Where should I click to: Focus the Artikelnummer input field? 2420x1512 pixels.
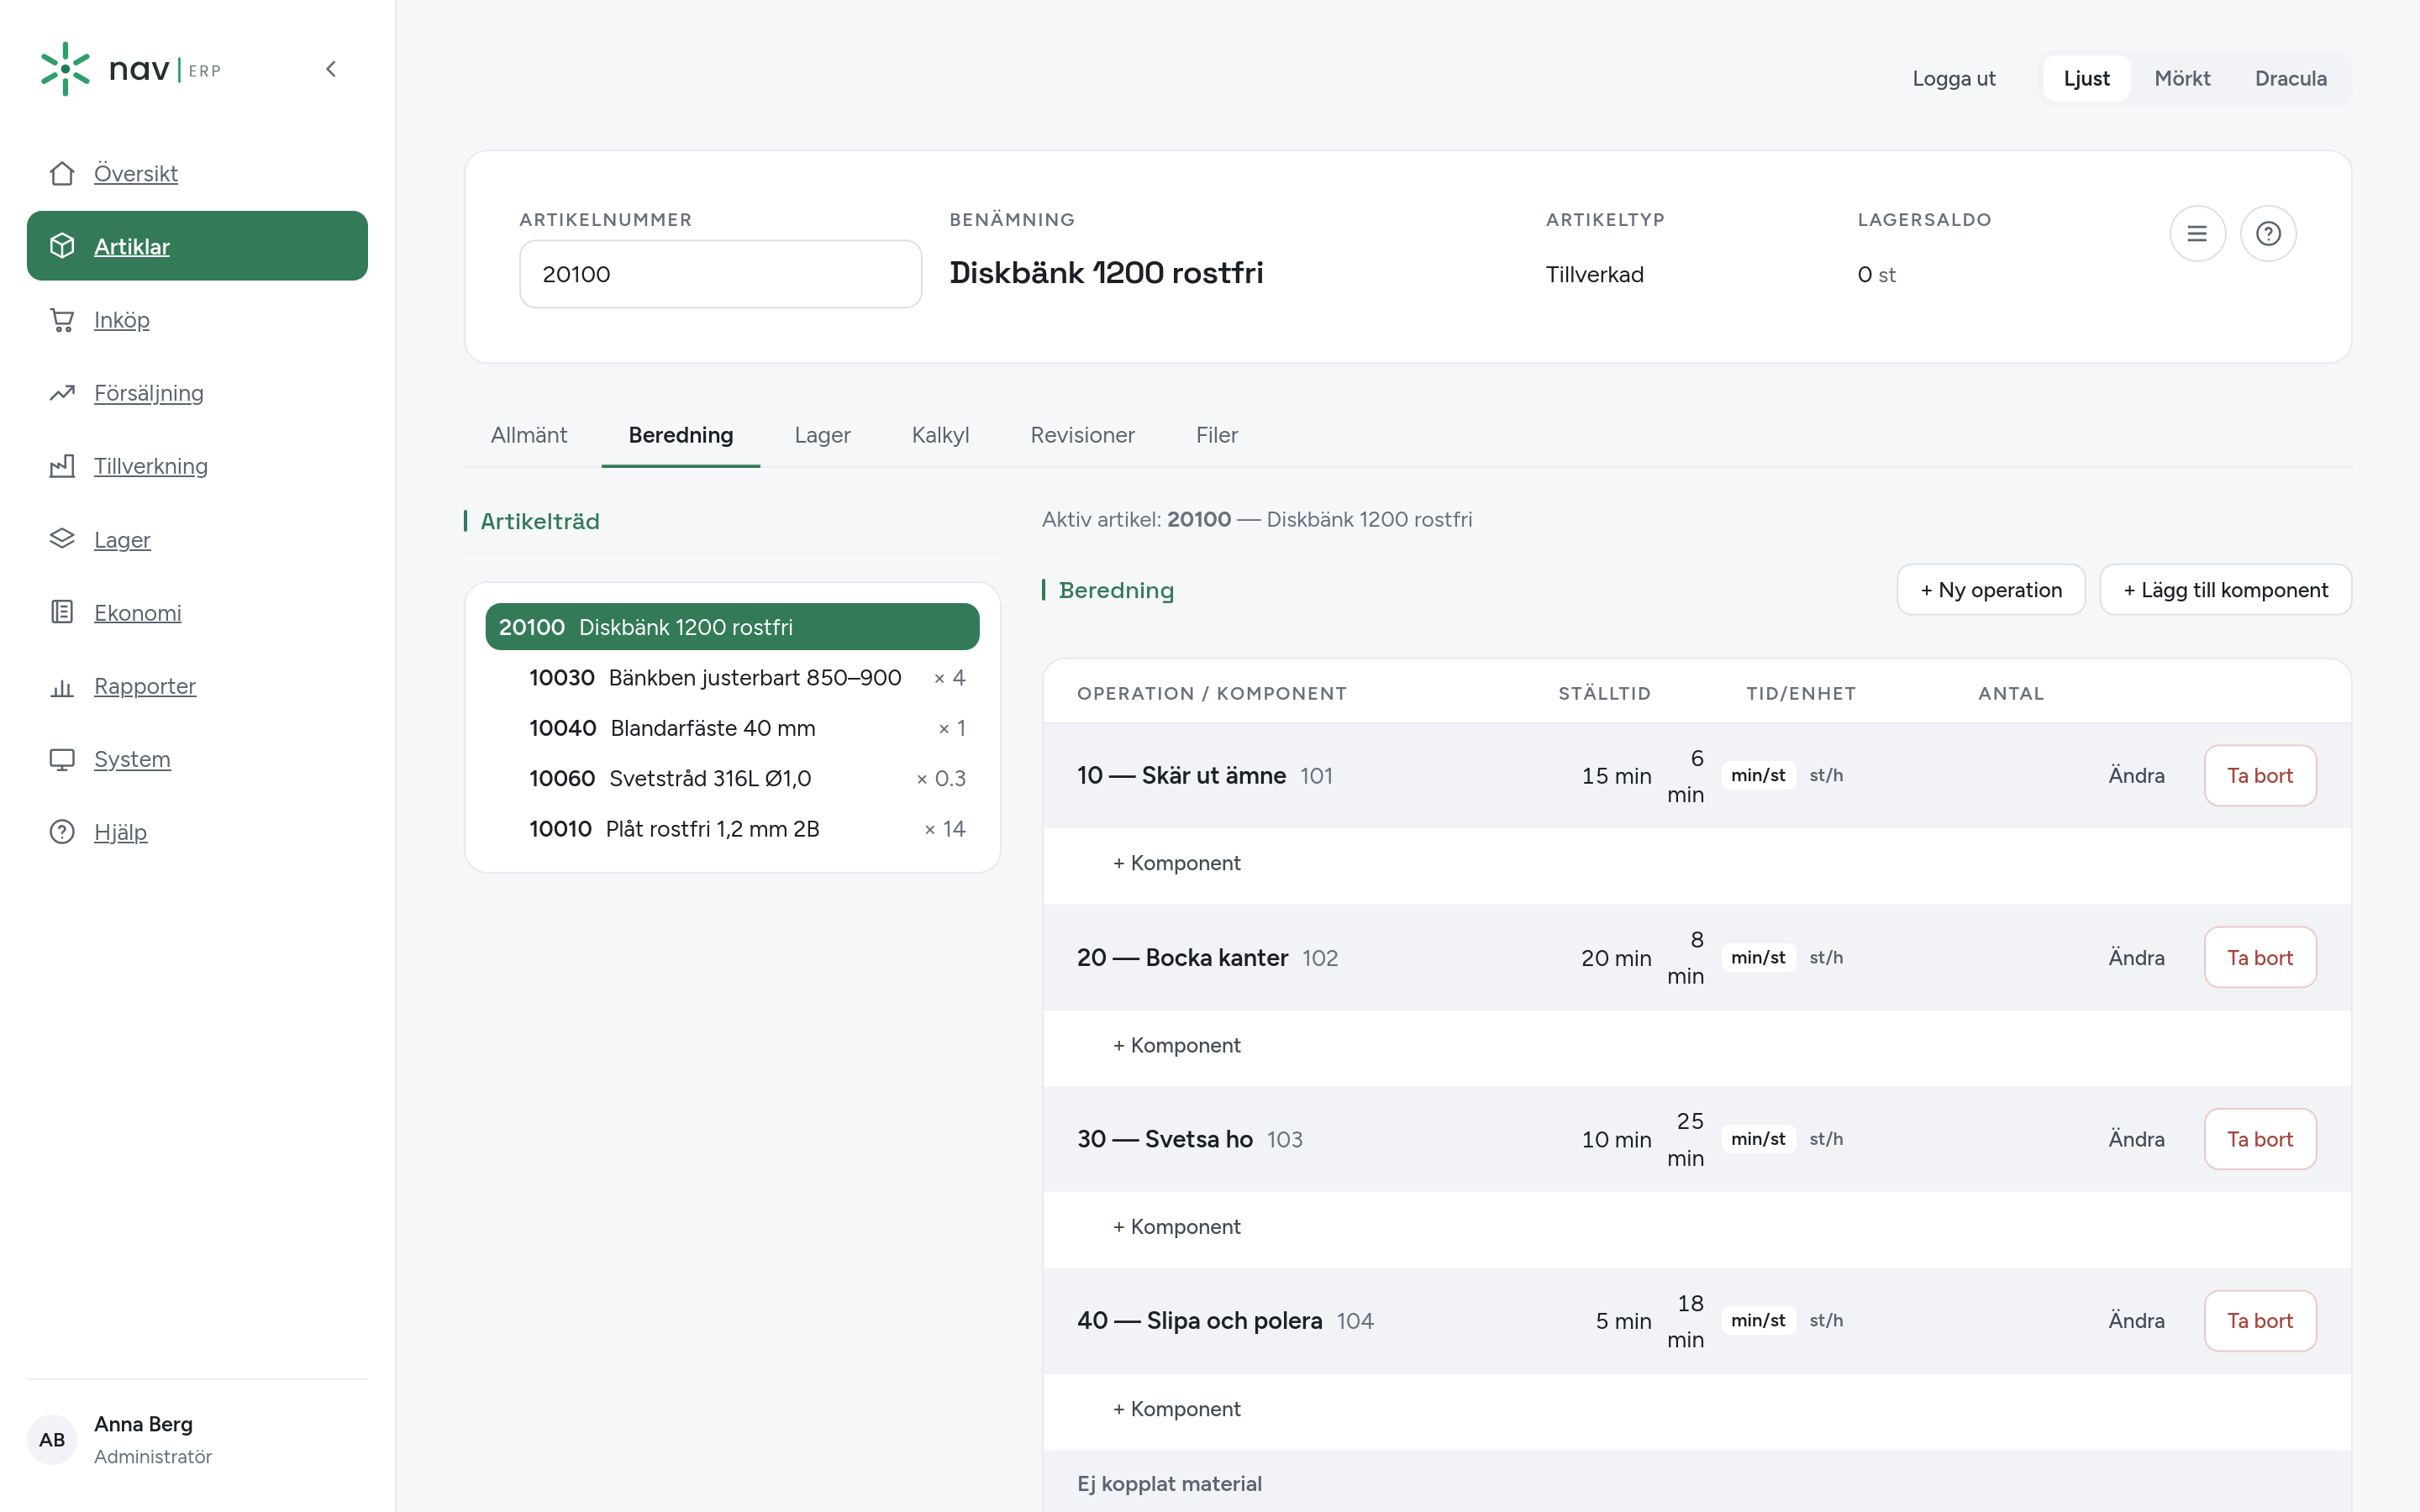720,274
